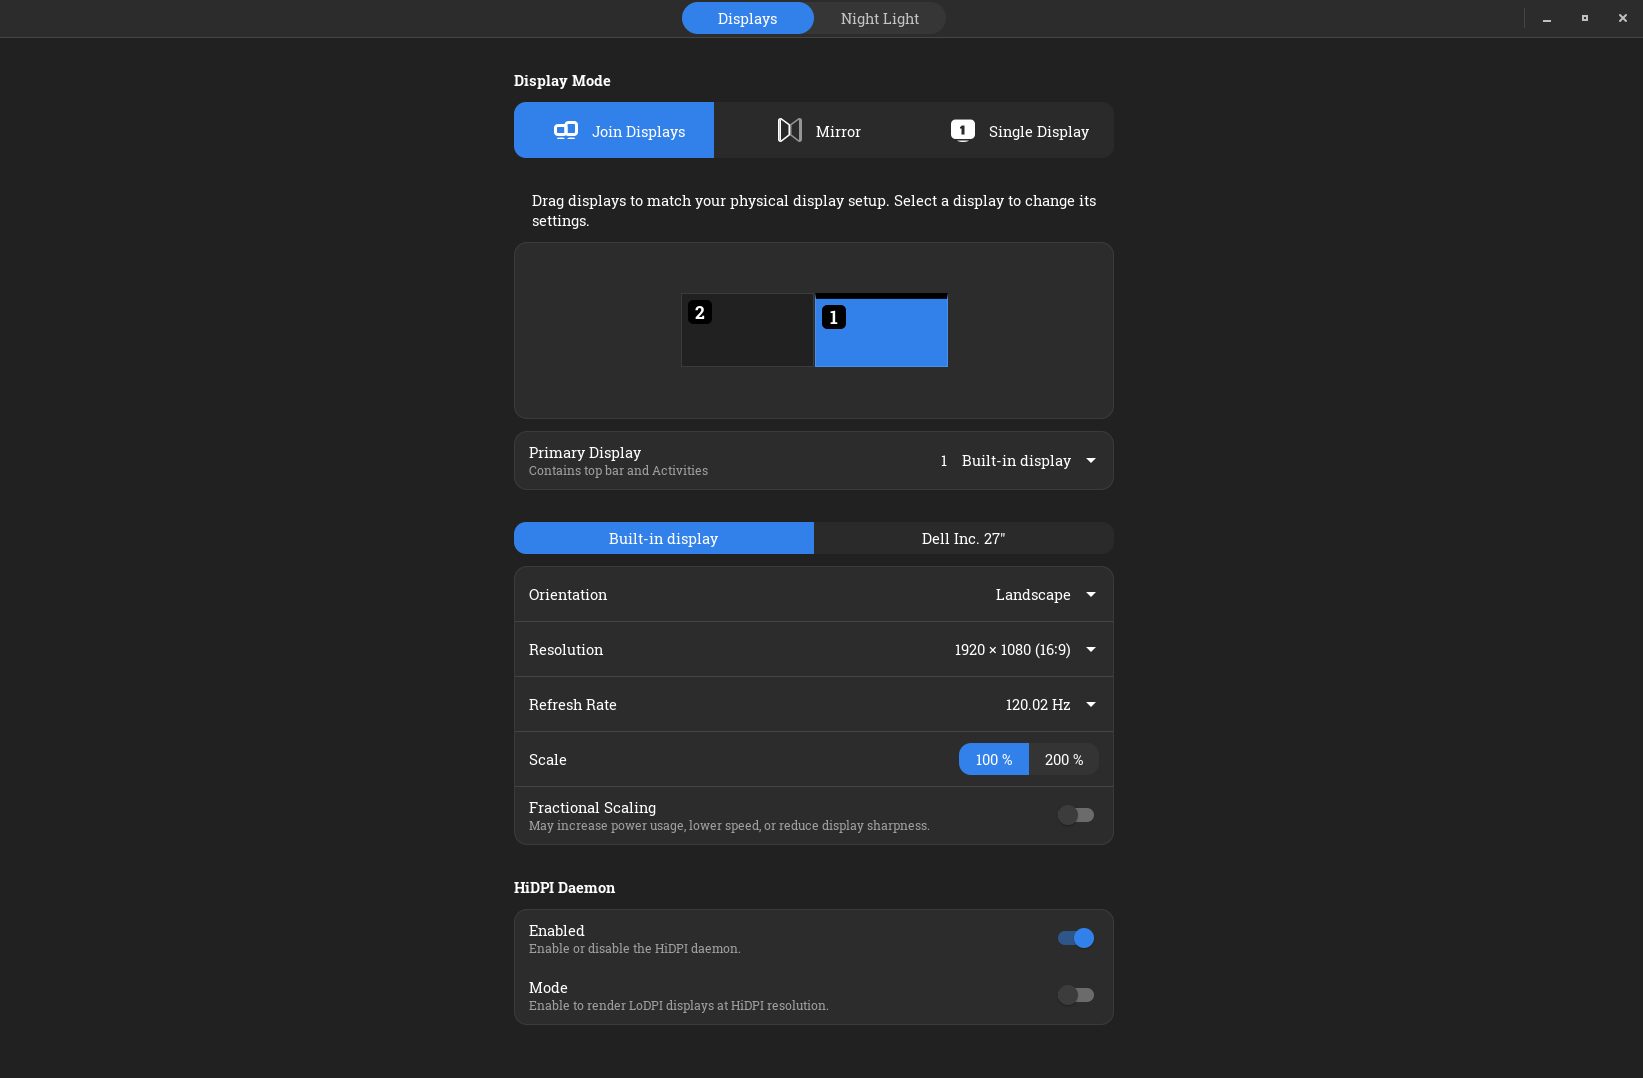
Task: Select display 1 in the arrangement view
Action: 881,331
